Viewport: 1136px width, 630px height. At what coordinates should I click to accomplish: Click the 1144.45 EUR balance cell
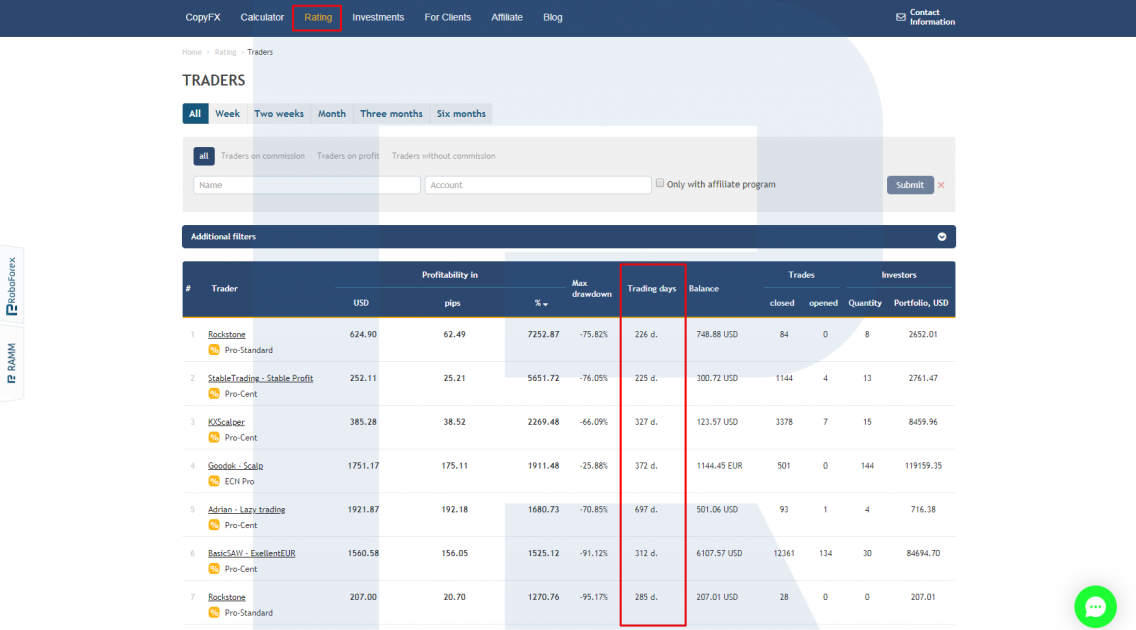coord(719,466)
